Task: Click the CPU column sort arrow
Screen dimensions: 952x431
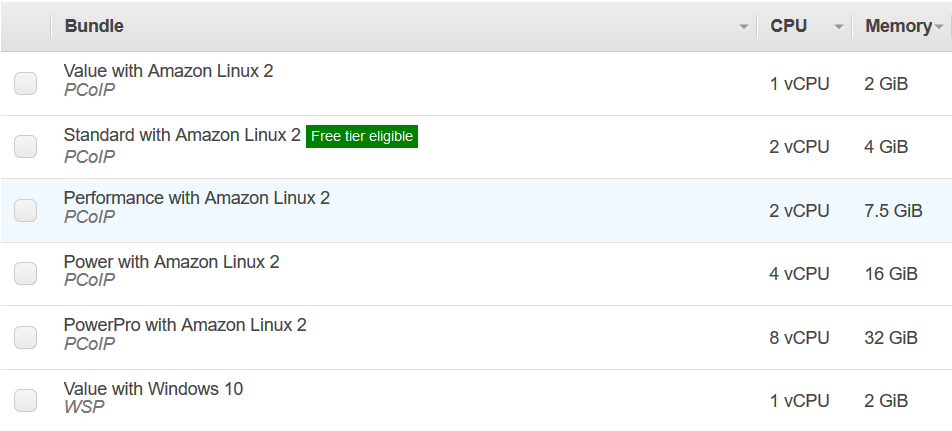Action: pos(838,27)
